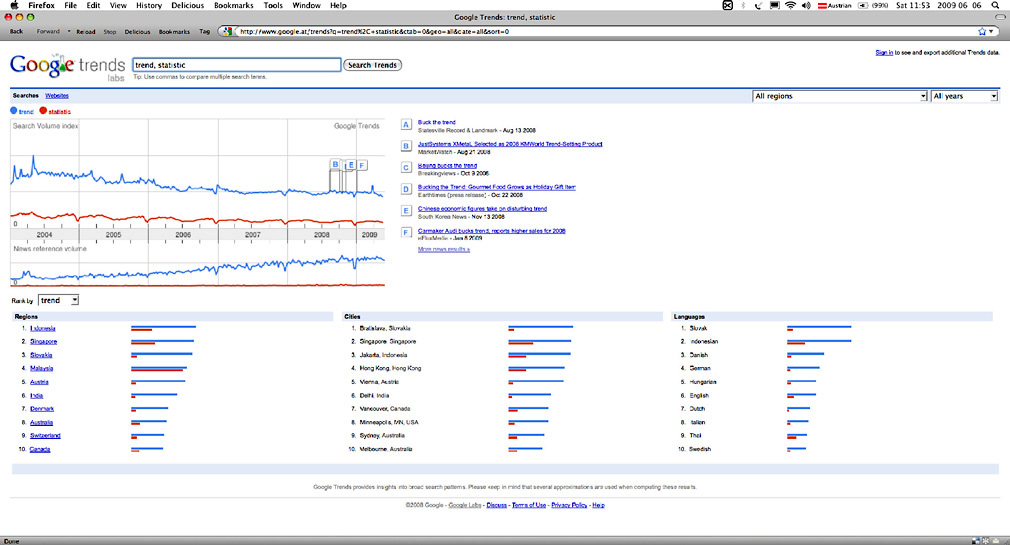This screenshot has width=1010, height=545.
Task: Open the More news results link
Action: (x=443, y=249)
